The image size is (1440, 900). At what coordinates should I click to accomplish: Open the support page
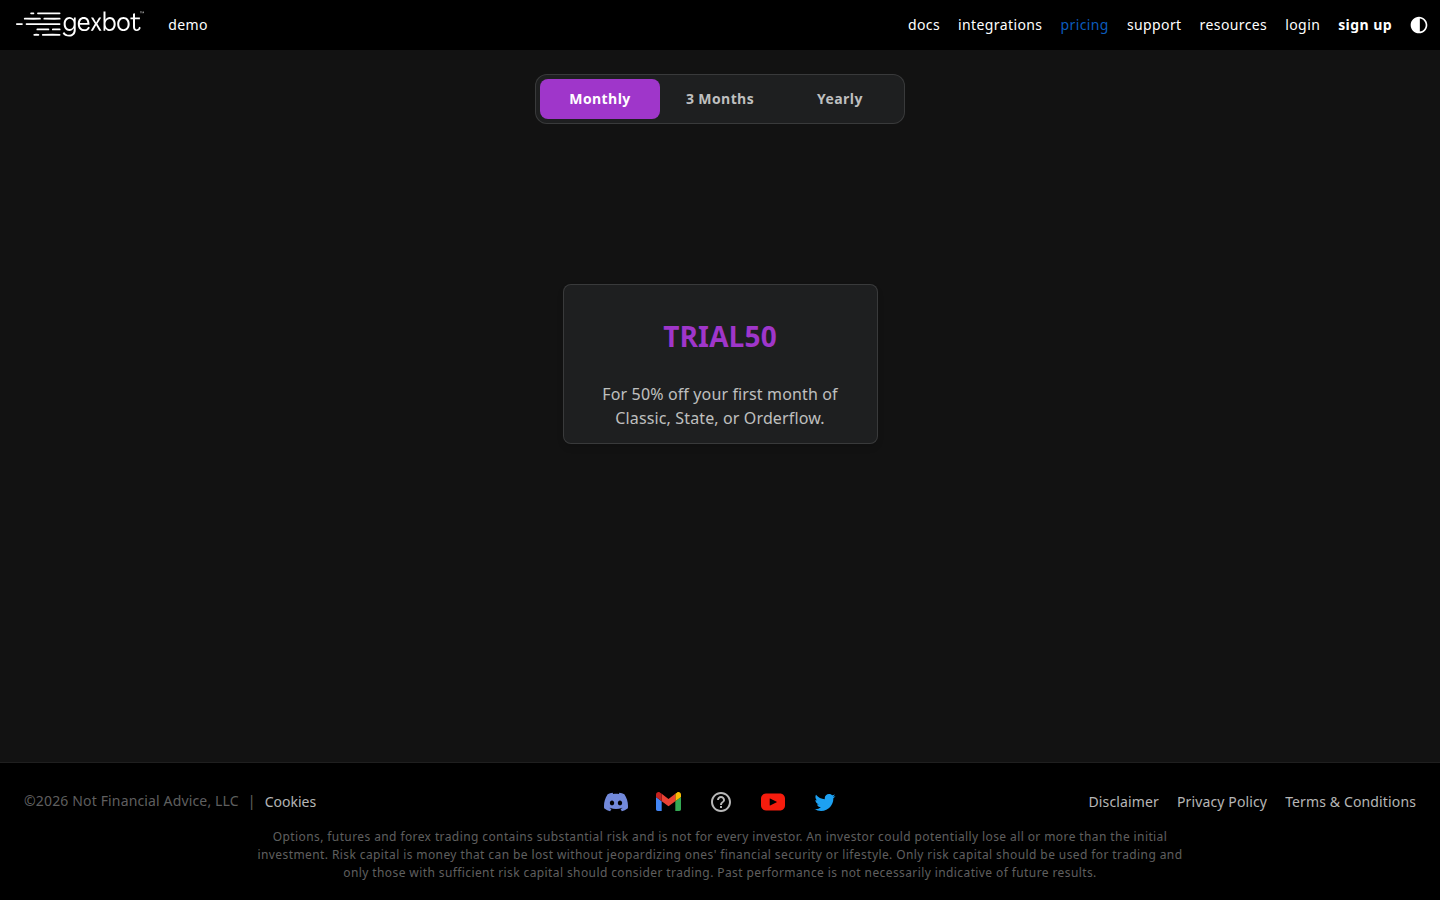click(1154, 25)
